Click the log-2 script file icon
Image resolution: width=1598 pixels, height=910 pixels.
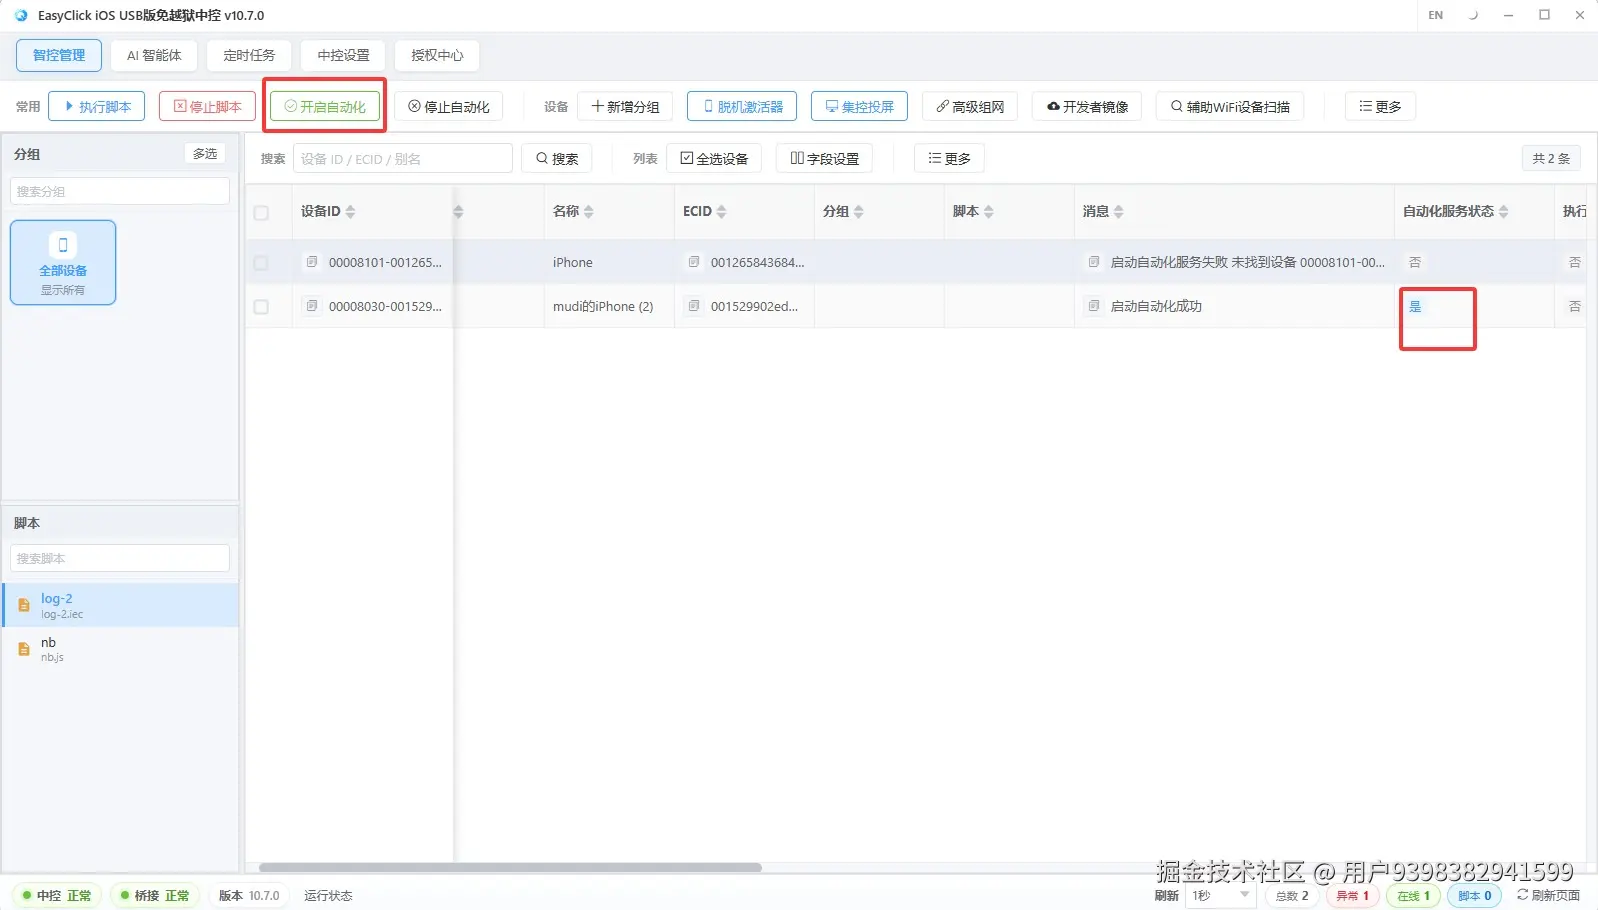click(24, 605)
